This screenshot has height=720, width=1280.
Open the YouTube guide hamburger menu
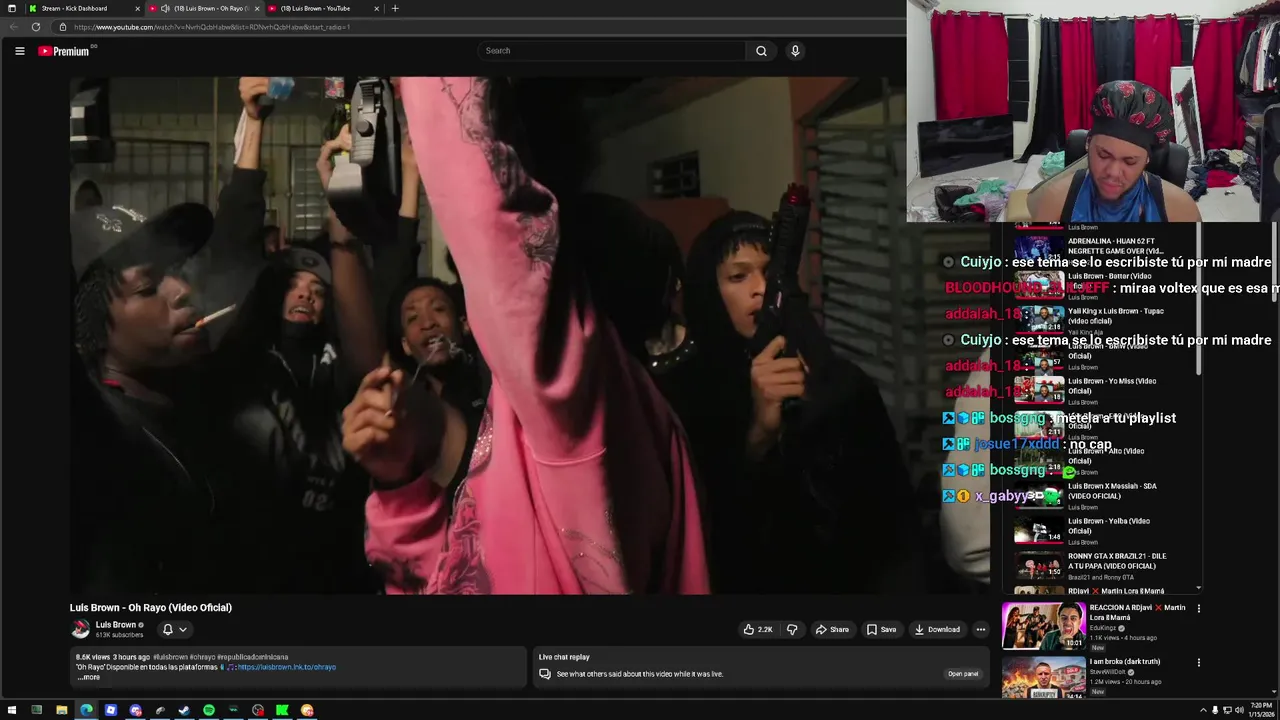pos(19,51)
